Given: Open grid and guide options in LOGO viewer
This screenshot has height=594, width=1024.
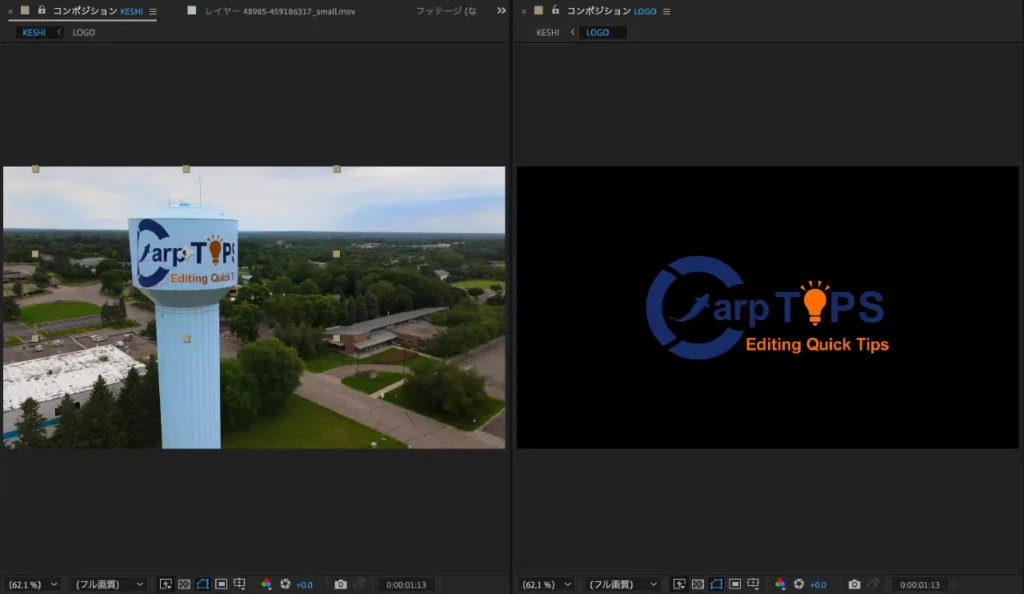Looking at the screenshot, I should pyautogui.click(x=753, y=584).
